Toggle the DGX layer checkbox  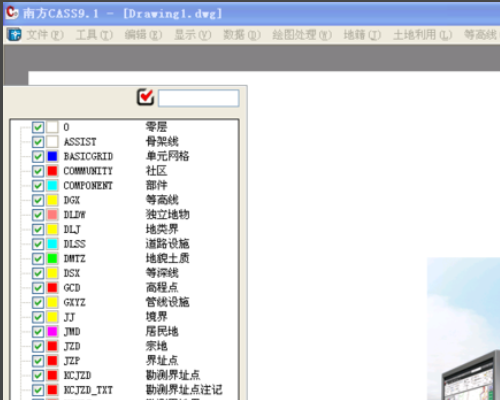coord(38,200)
